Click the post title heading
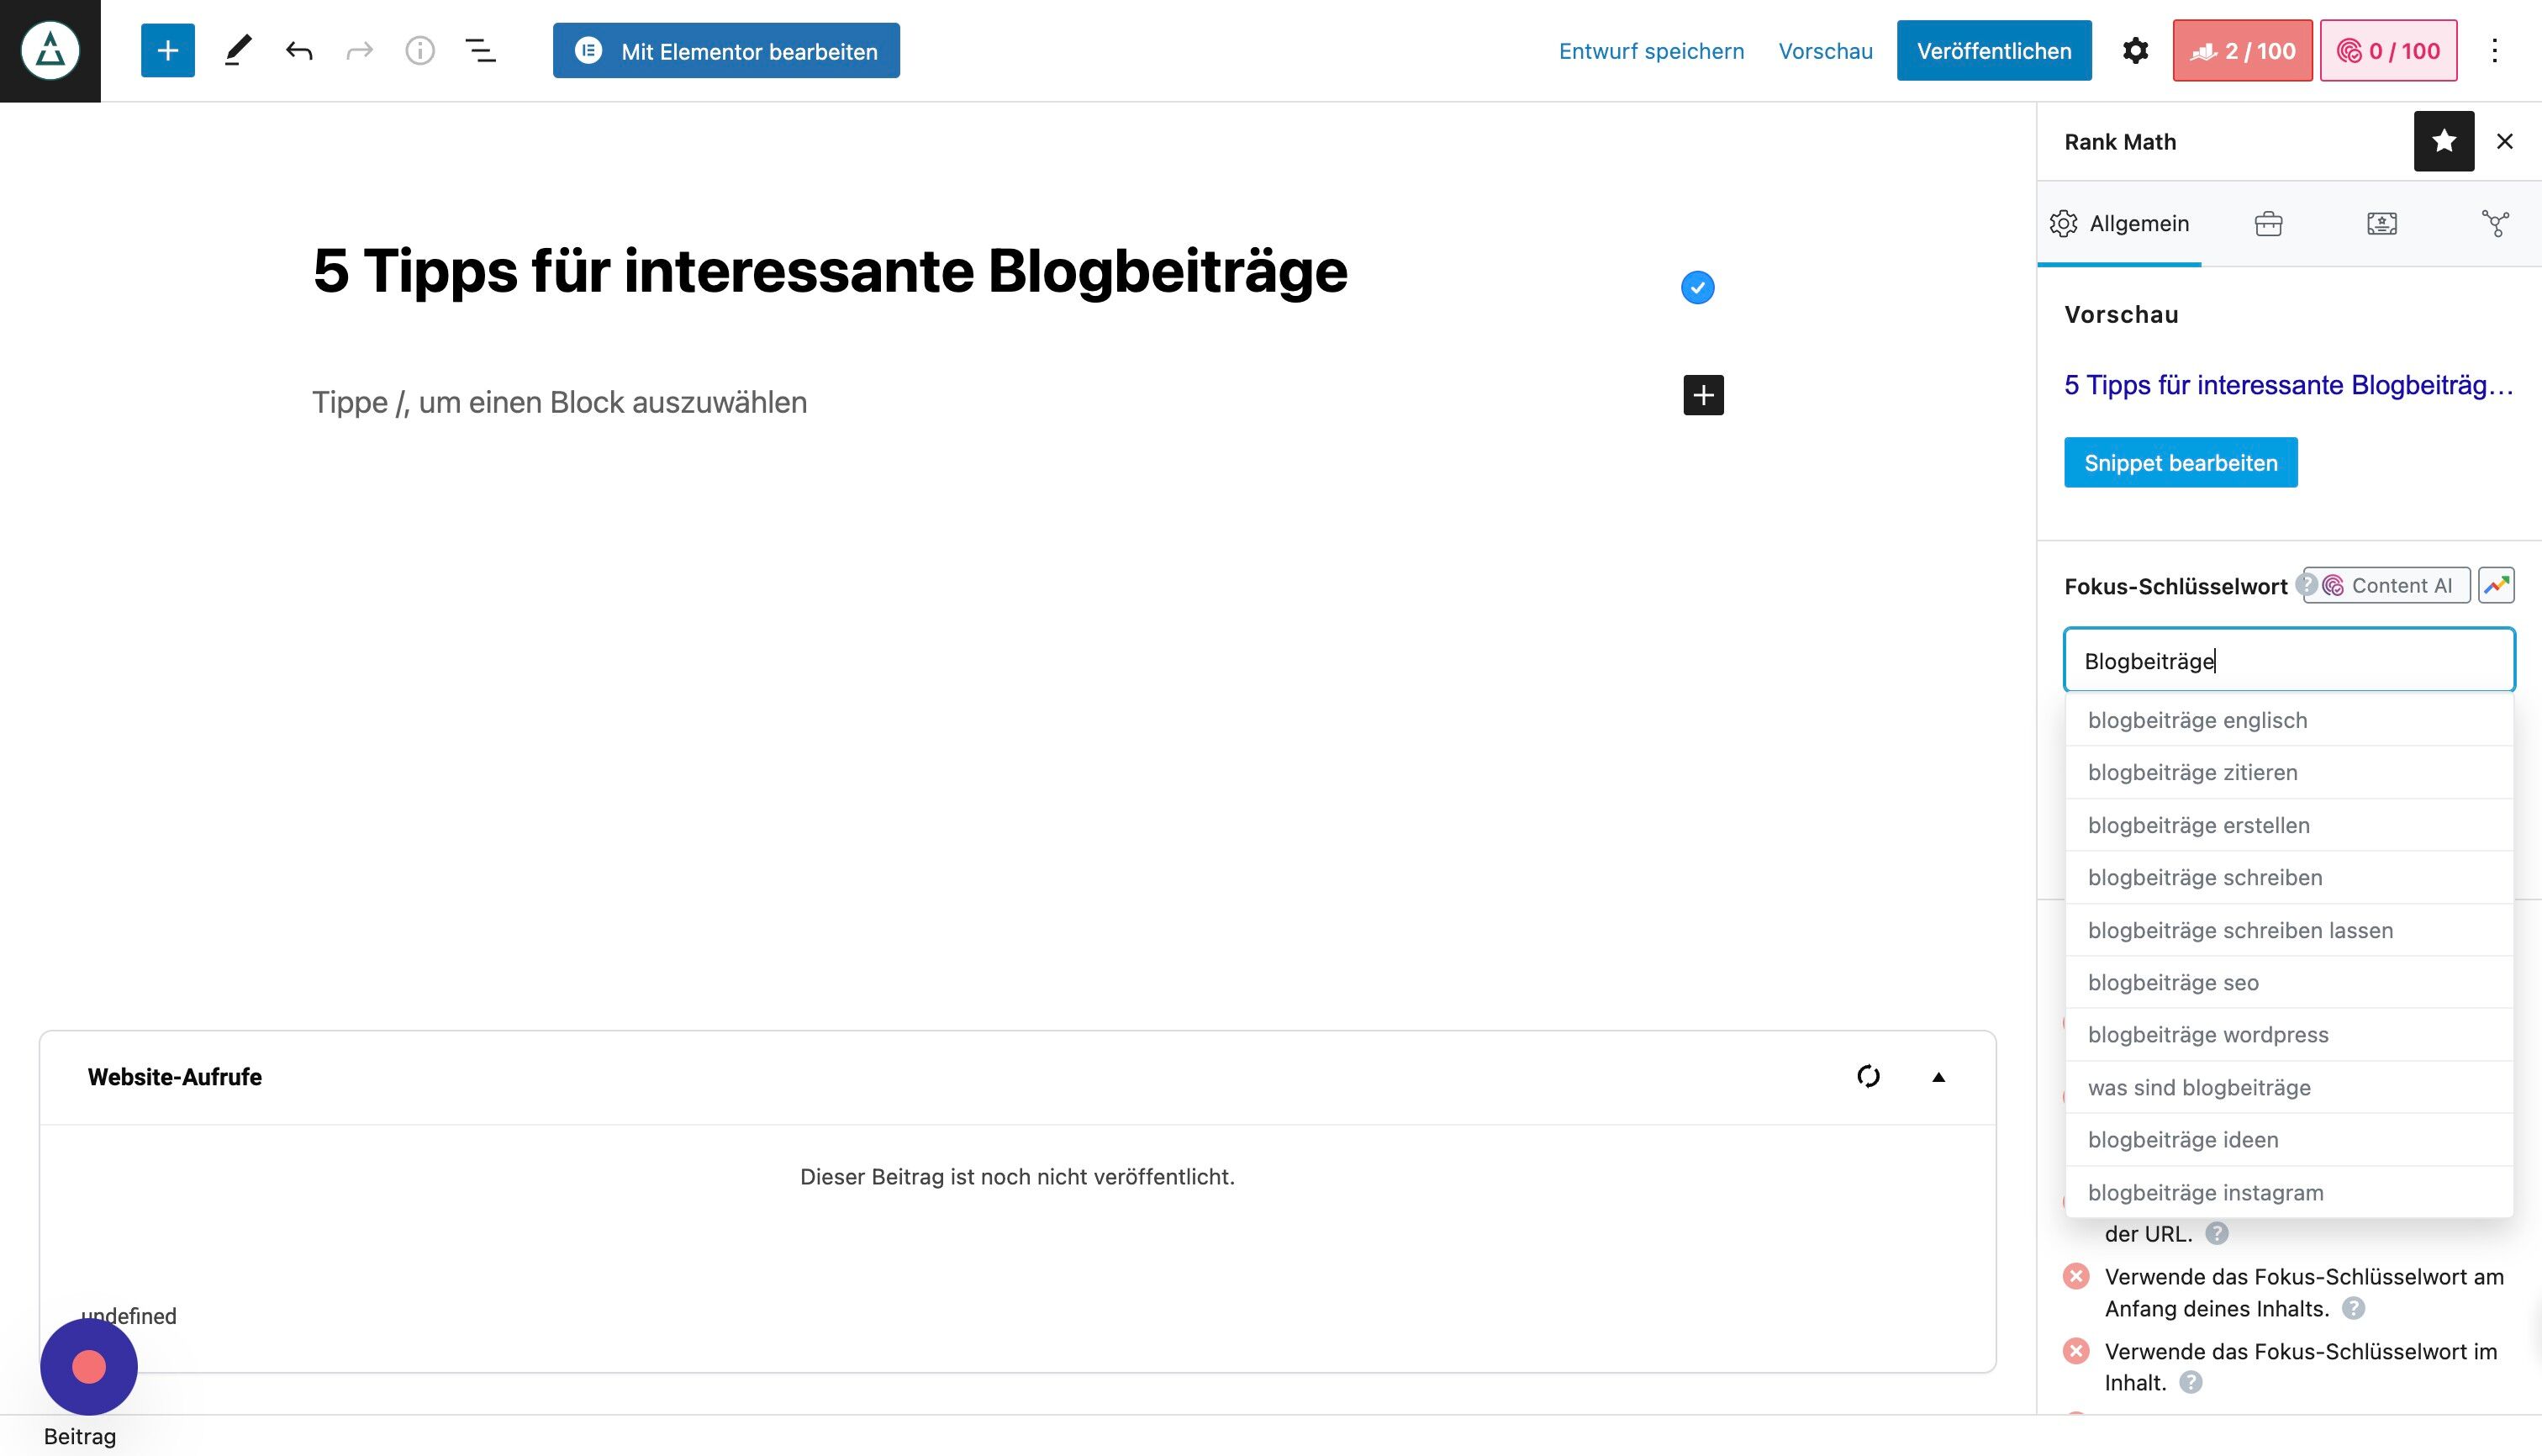 830,270
